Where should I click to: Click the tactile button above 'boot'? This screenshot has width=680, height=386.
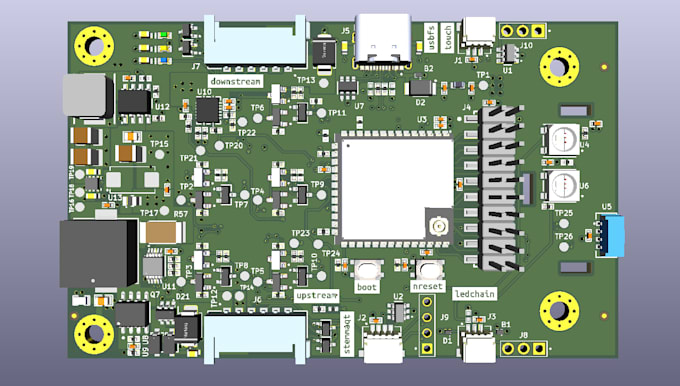(x=368, y=270)
